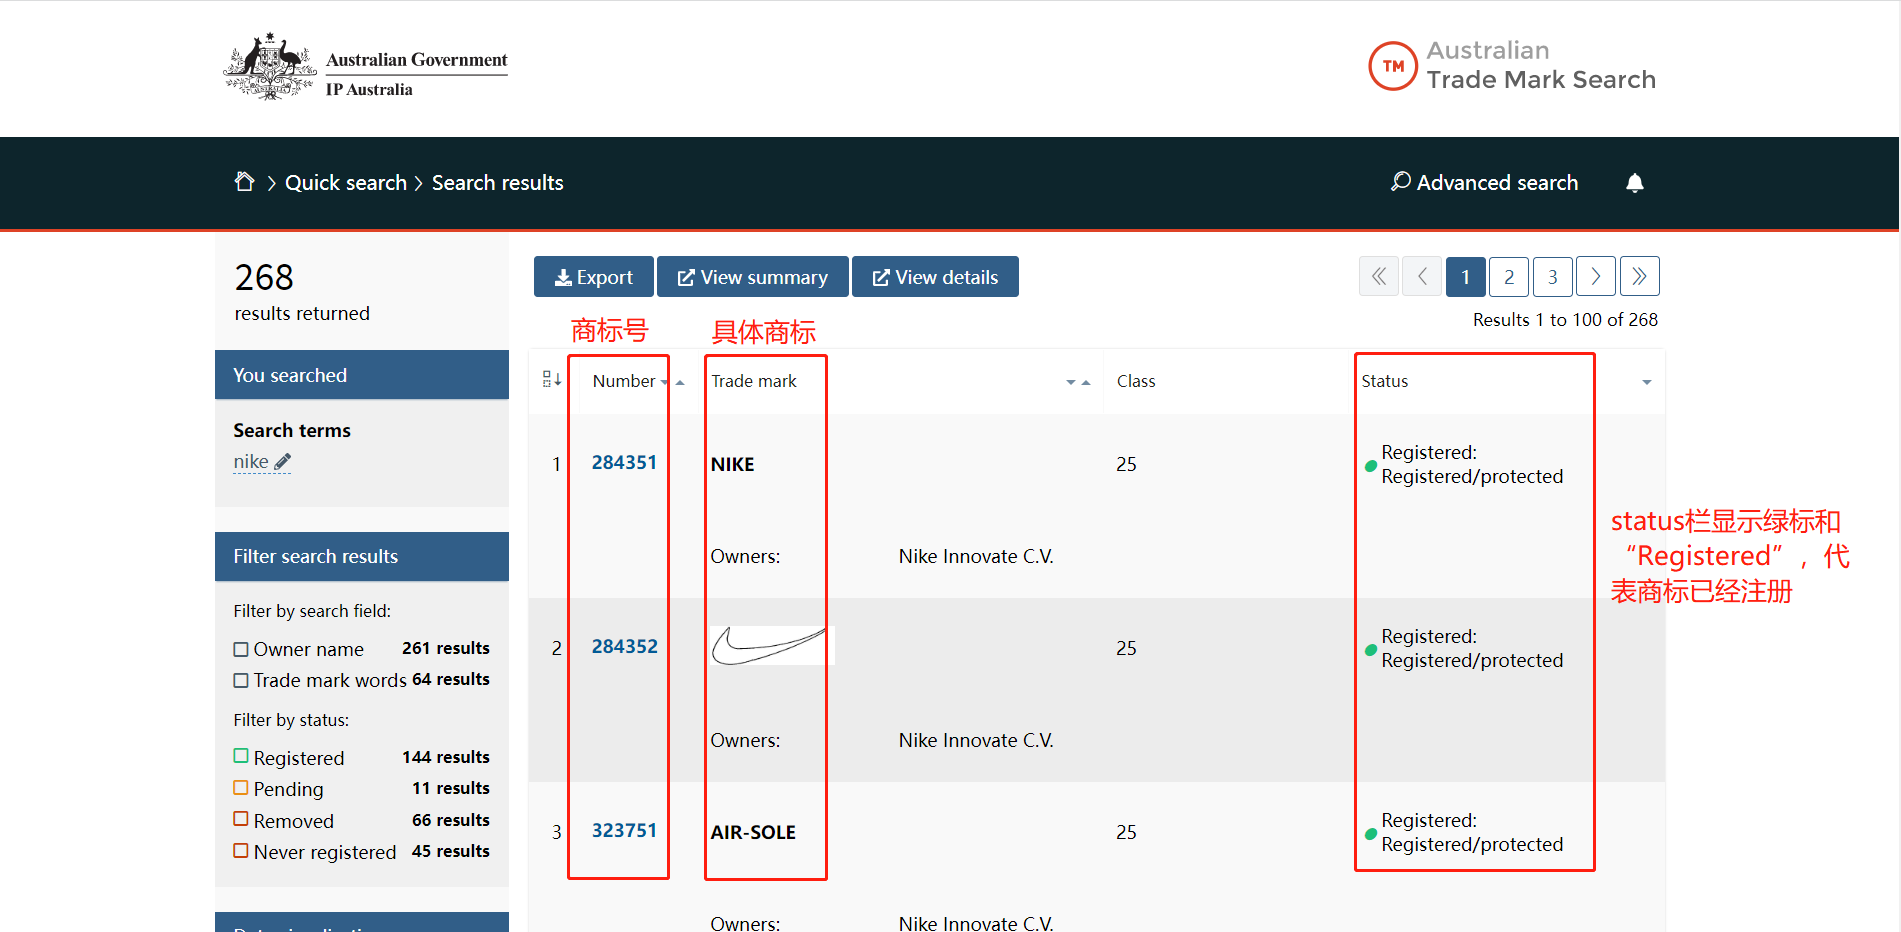This screenshot has height=932, width=1901.
Task: Sort by Number column arrows
Action: [x=672, y=382]
